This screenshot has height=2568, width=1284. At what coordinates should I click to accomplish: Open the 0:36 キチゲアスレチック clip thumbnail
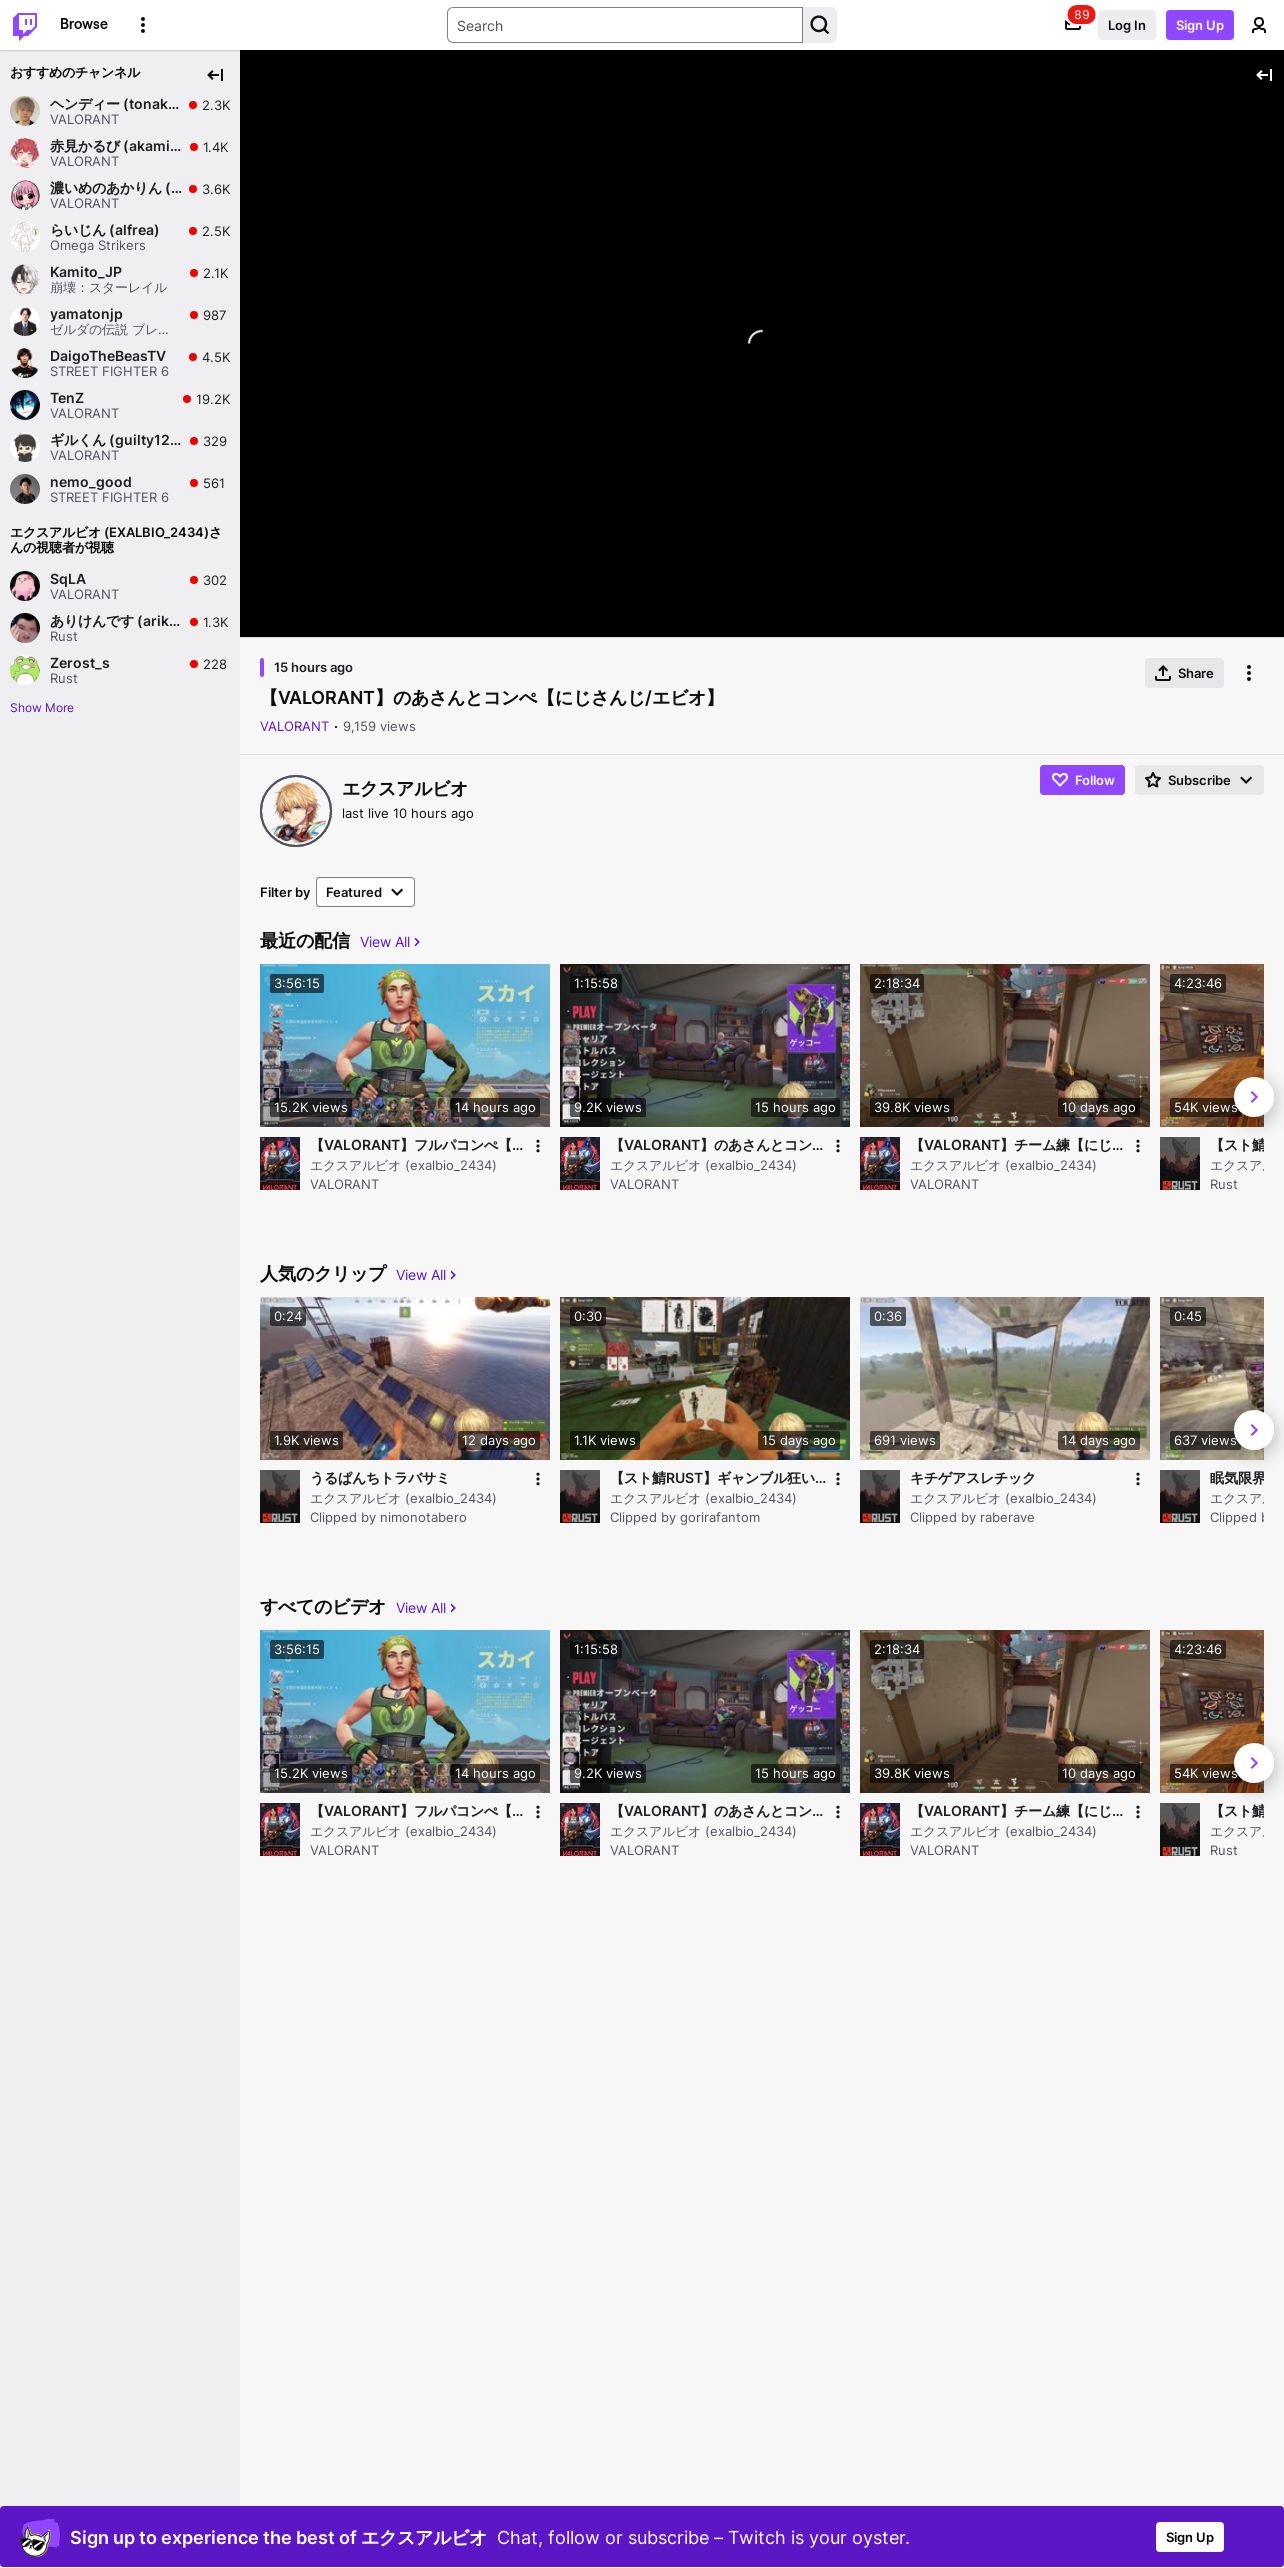(1005, 1378)
